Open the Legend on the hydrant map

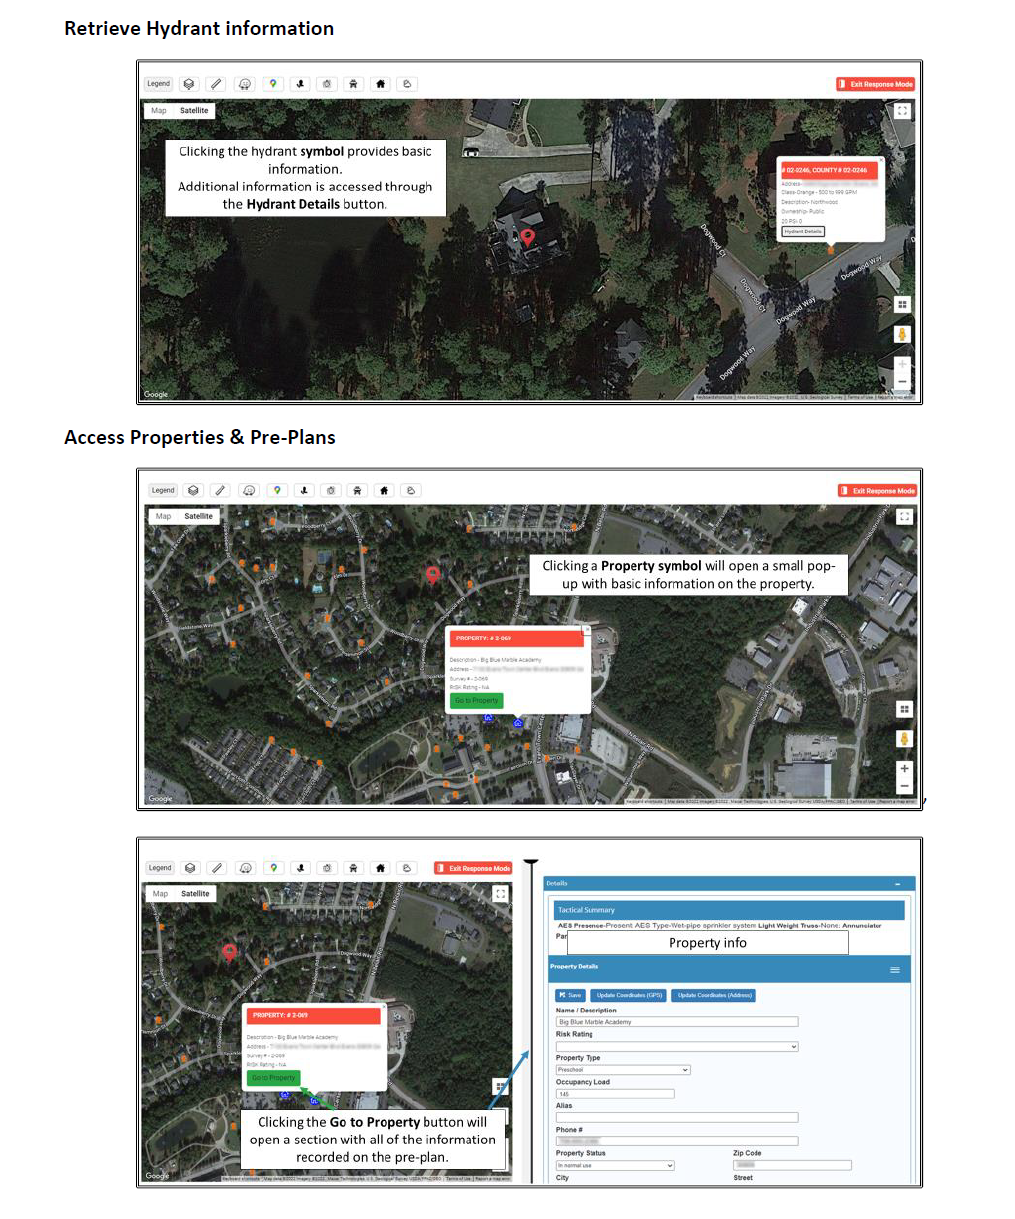tap(159, 84)
